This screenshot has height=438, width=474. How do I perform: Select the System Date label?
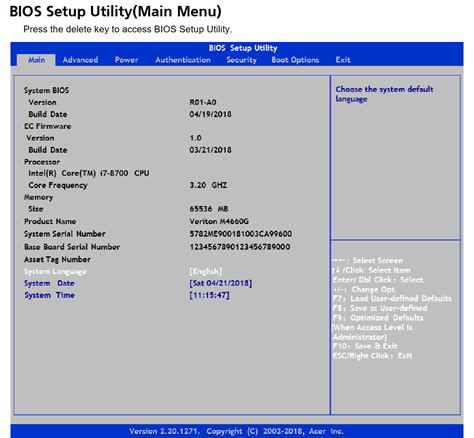point(49,283)
